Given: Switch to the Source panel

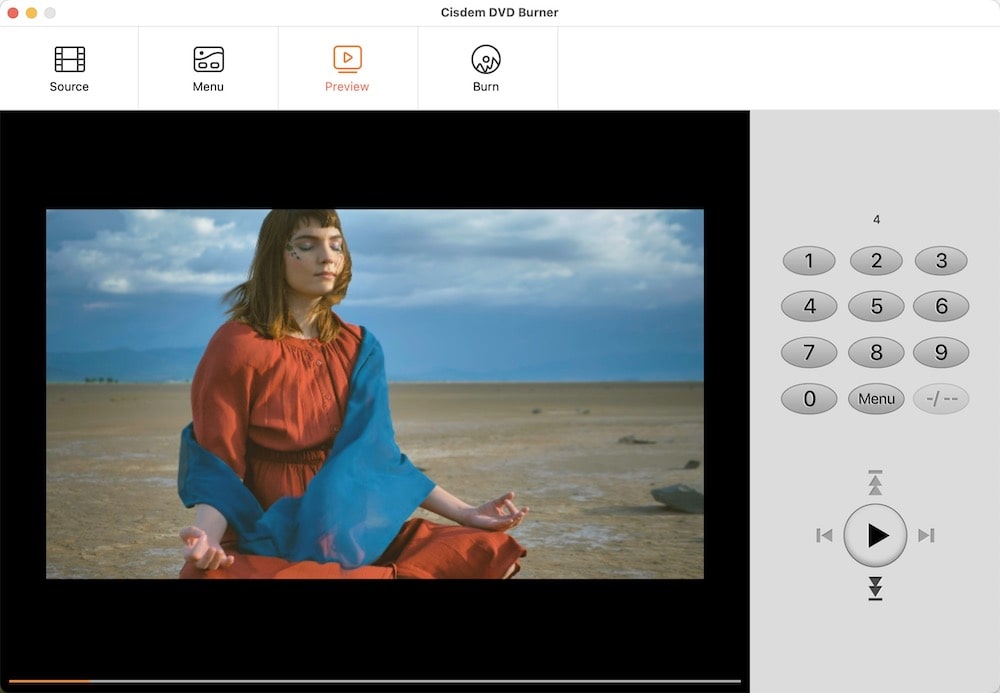Looking at the screenshot, I should pyautogui.click(x=68, y=67).
